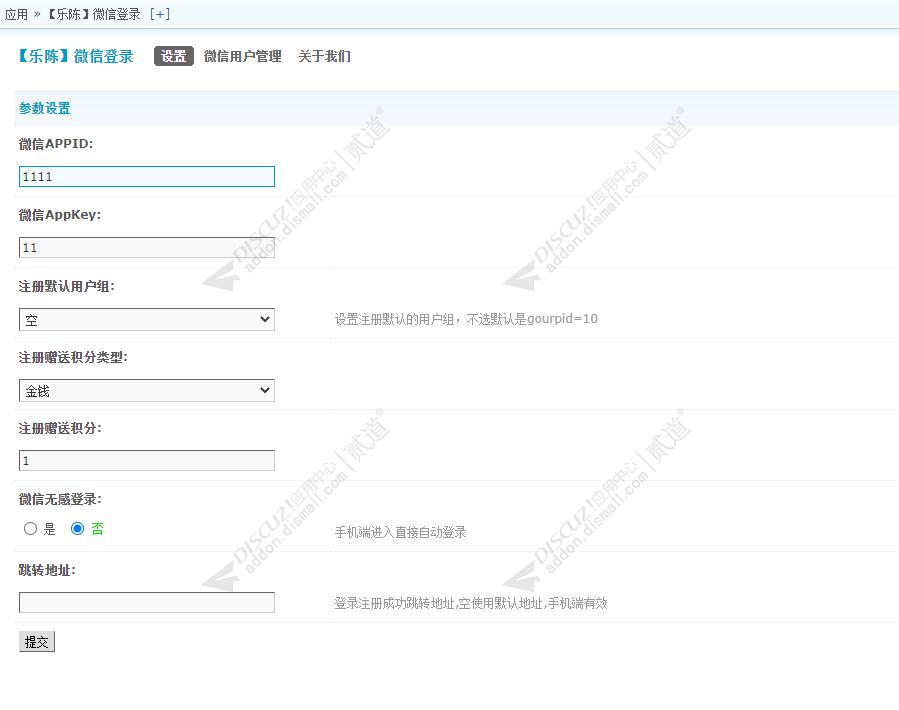The image size is (899, 710).
Task: Click the 微信APPID: label
Action: 56,144
